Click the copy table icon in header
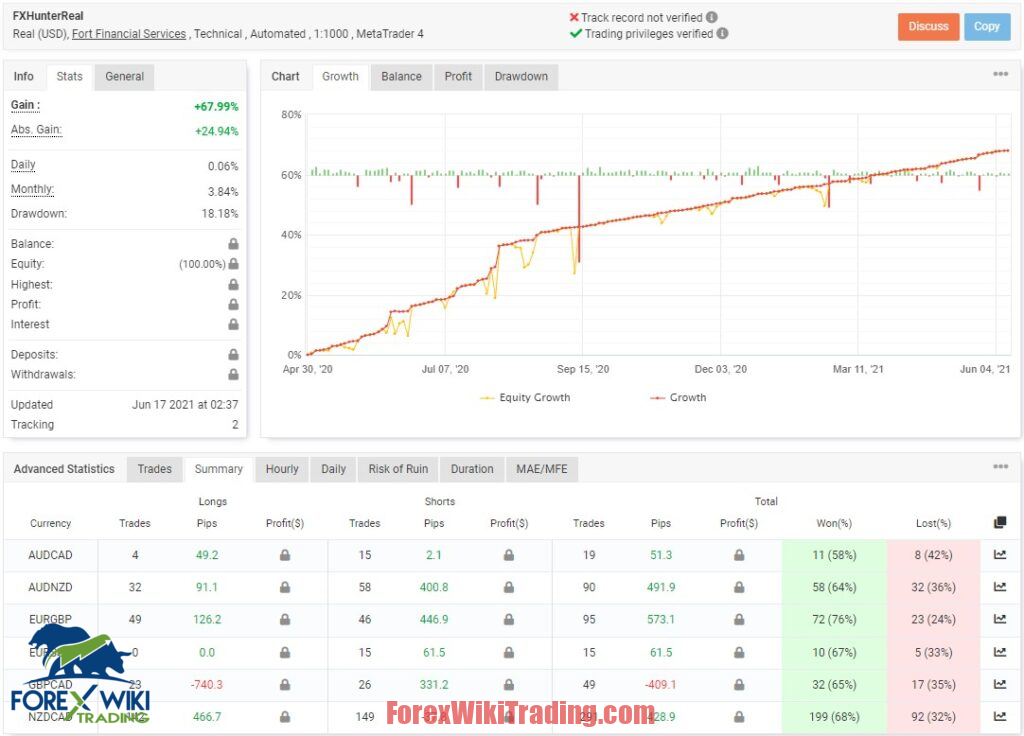1024x736 pixels. (1000, 522)
